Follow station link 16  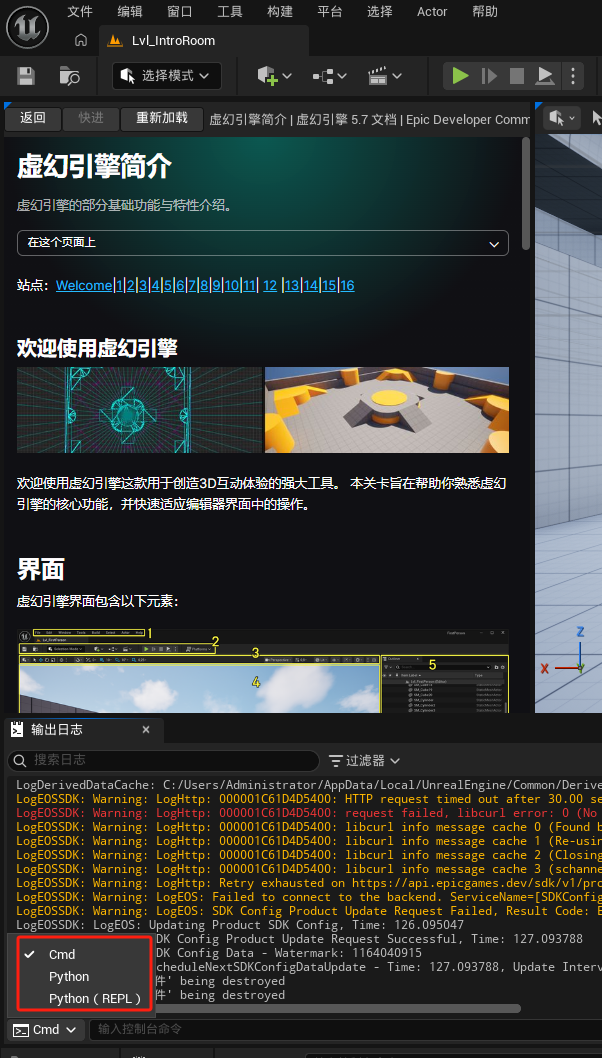coord(347,285)
